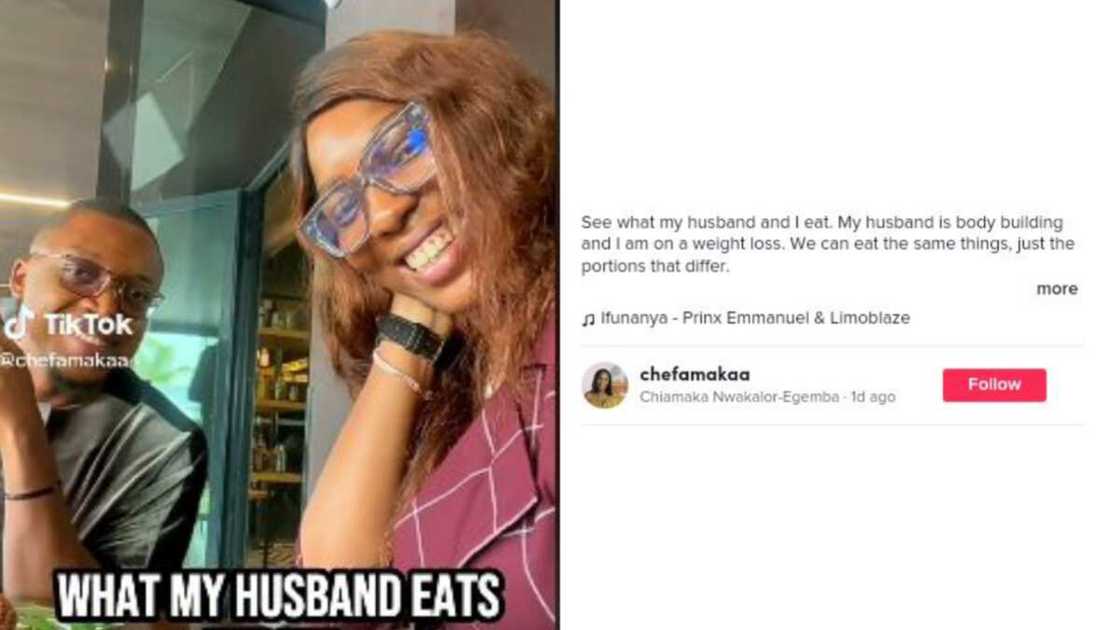Viewport: 1120px width, 630px height.
Task: Open the chefamakaa username link
Action: click(694, 374)
